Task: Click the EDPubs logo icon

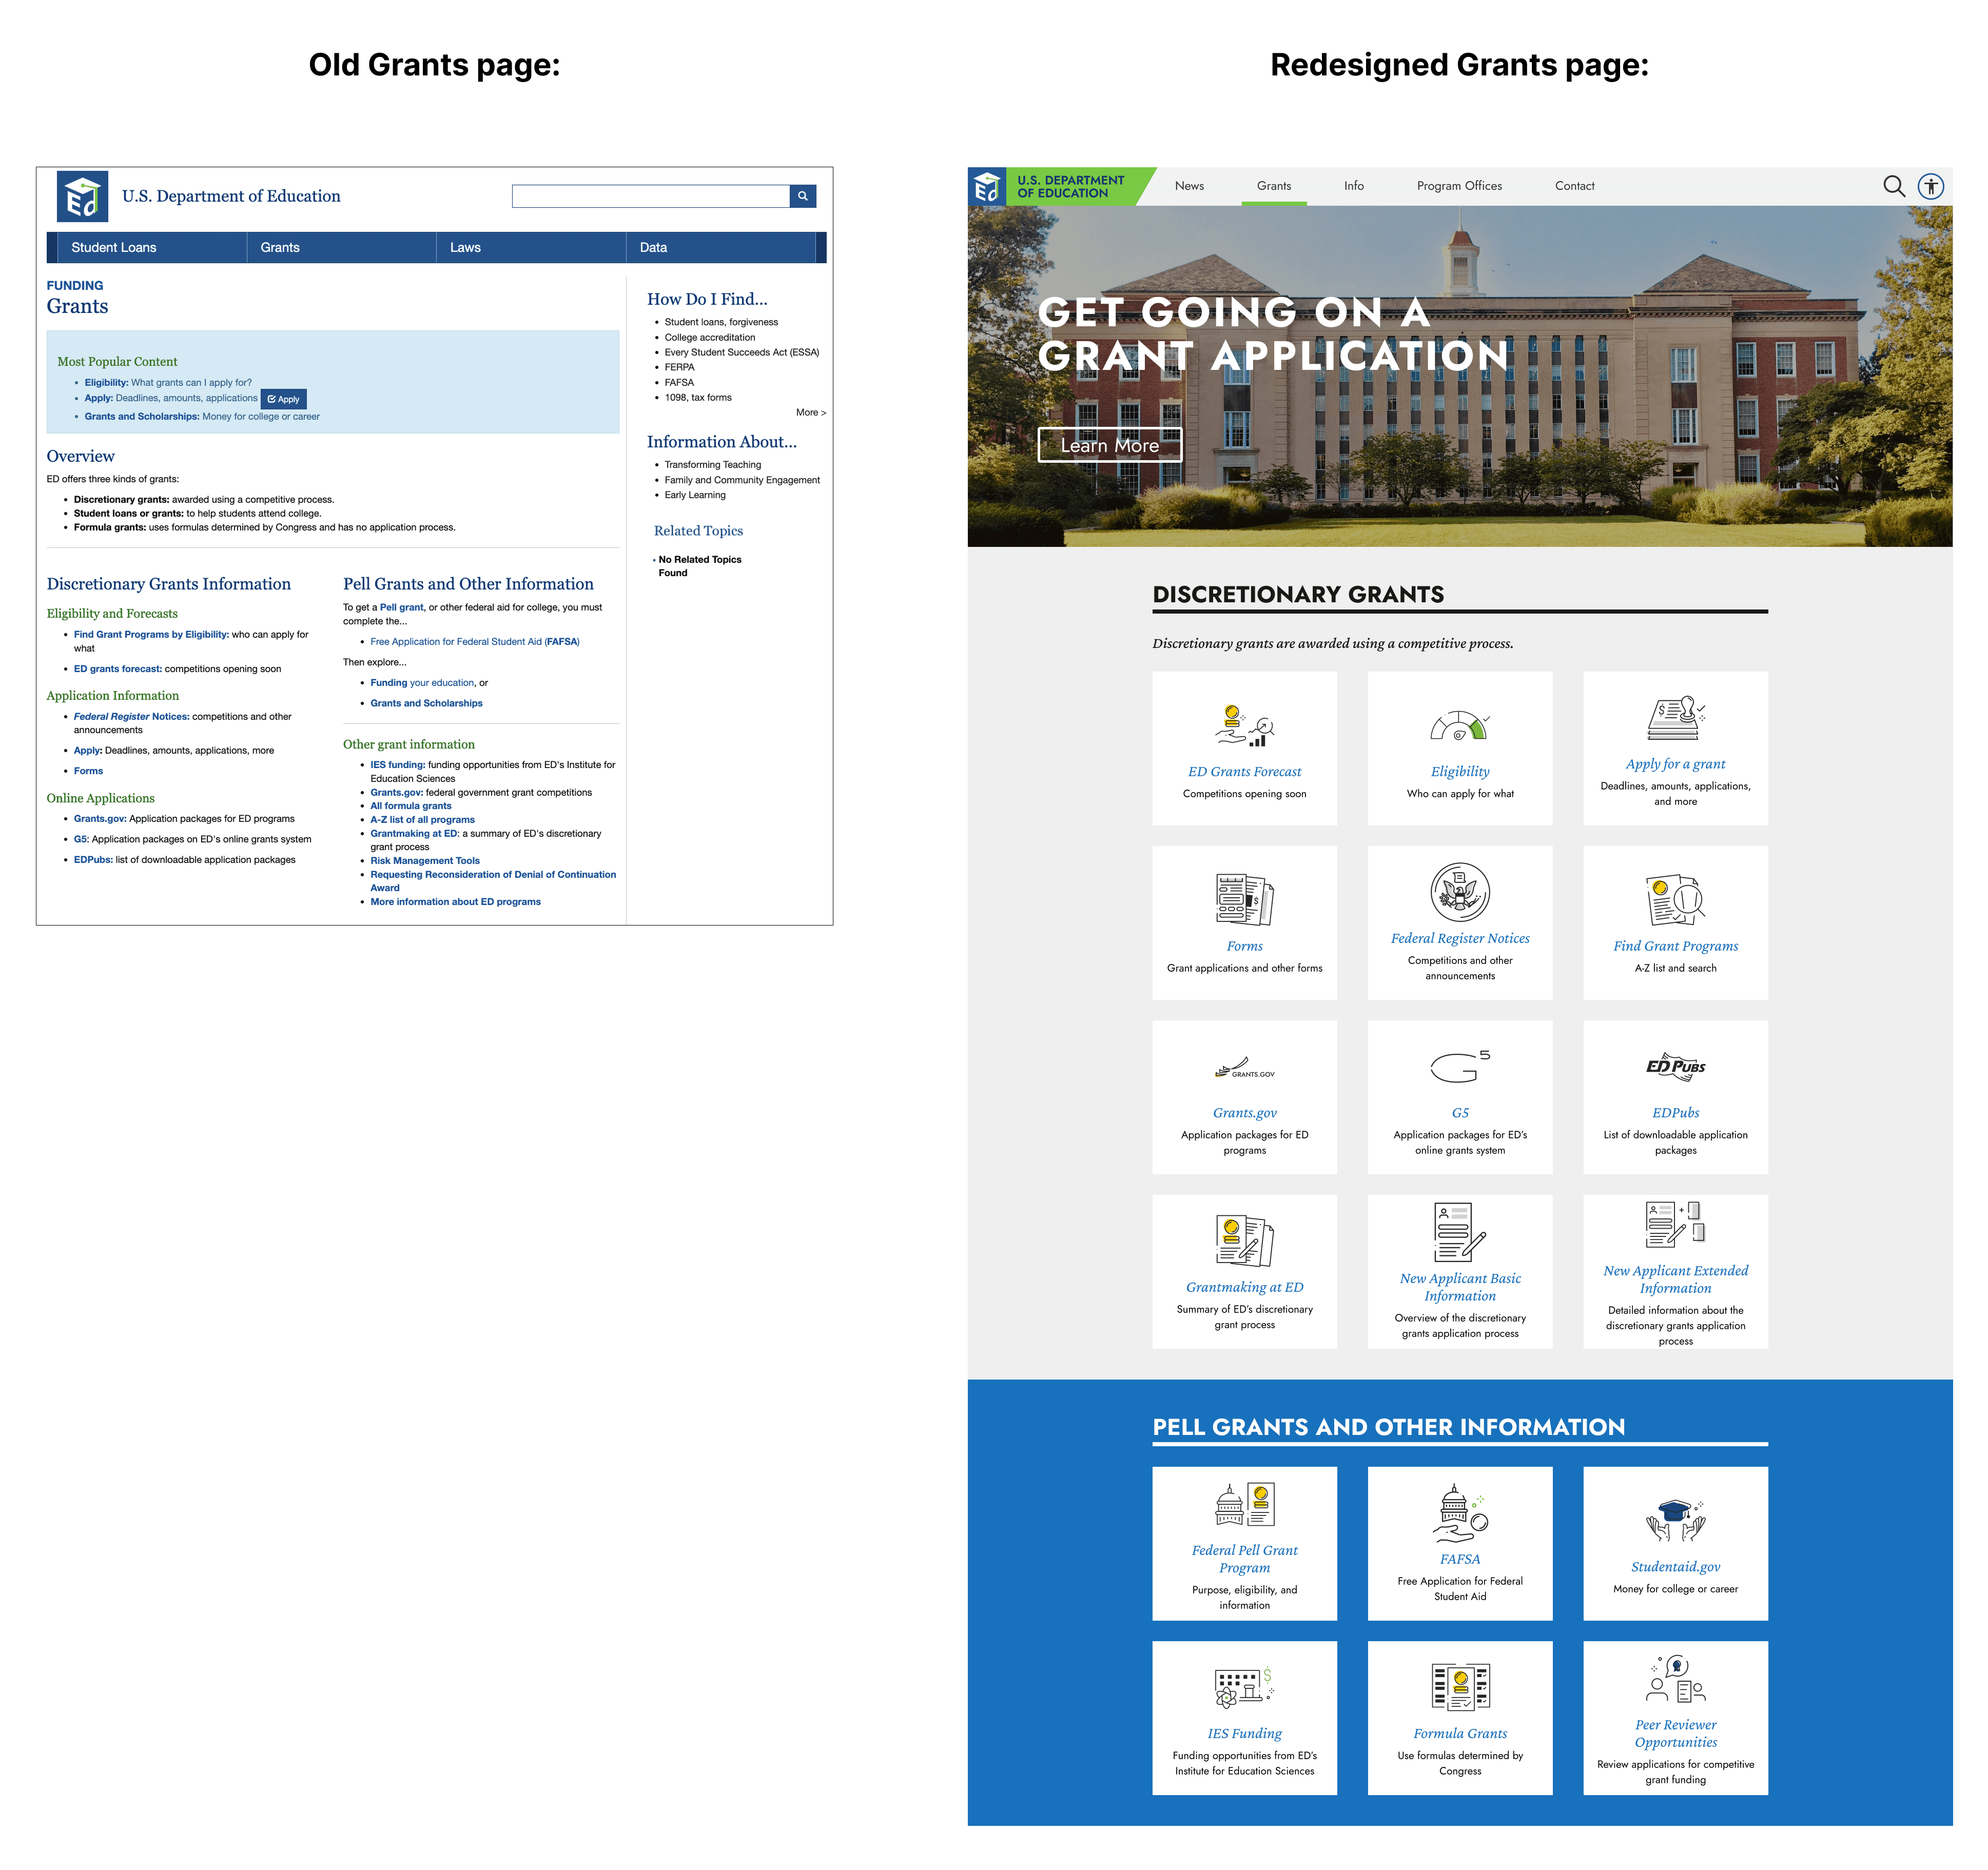Action: (x=1675, y=1066)
